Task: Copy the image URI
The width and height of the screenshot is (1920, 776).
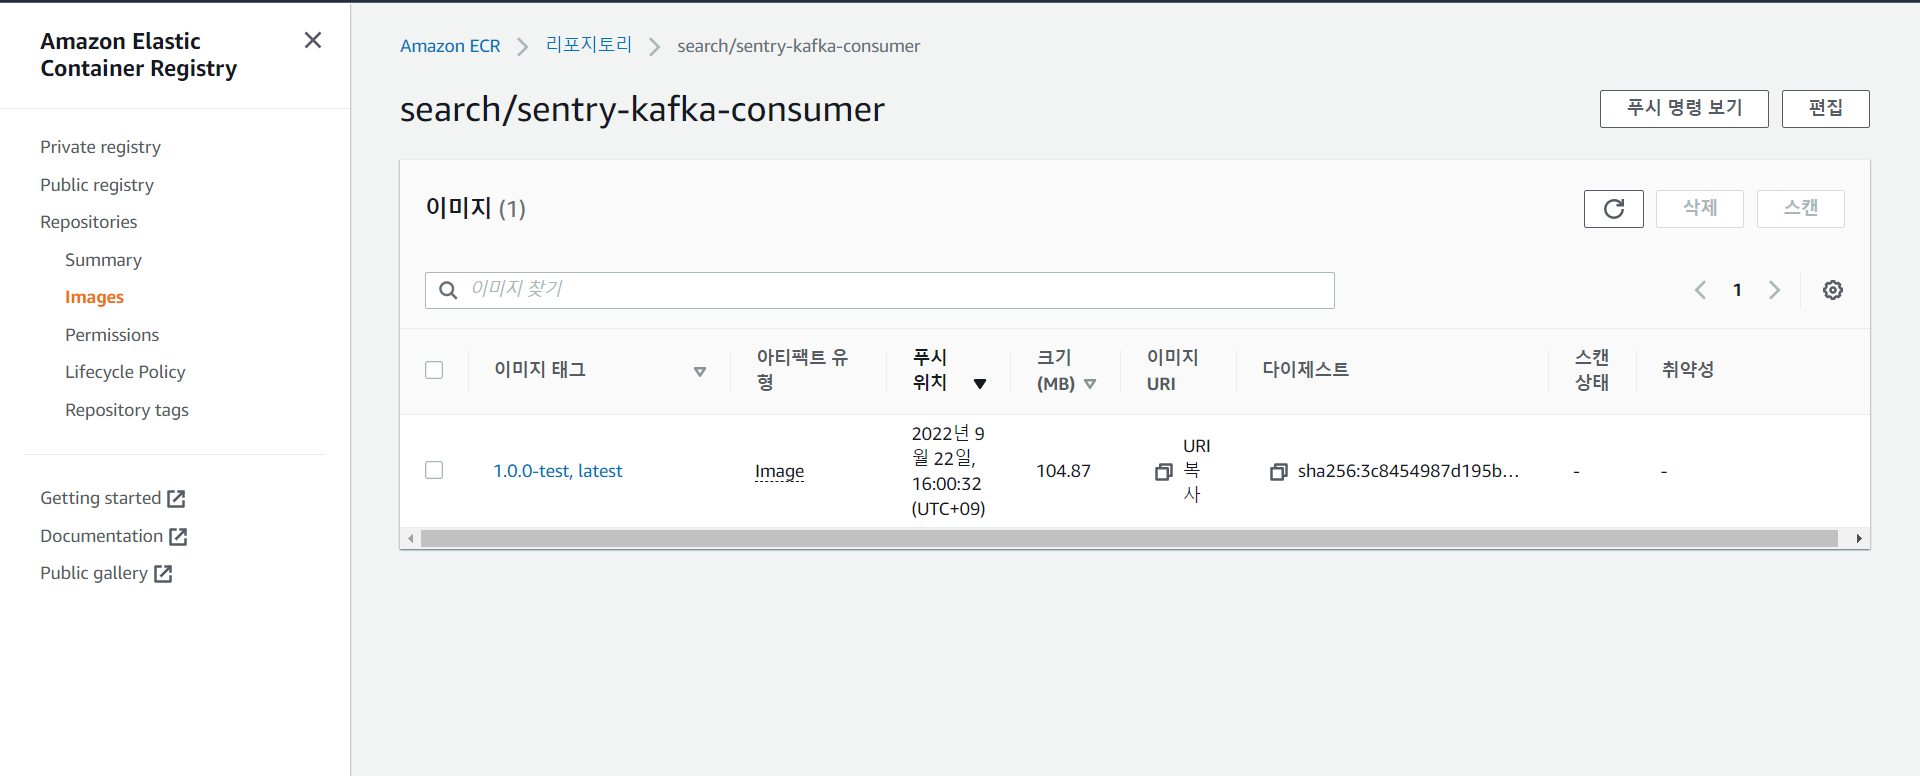Action: point(1163,472)
